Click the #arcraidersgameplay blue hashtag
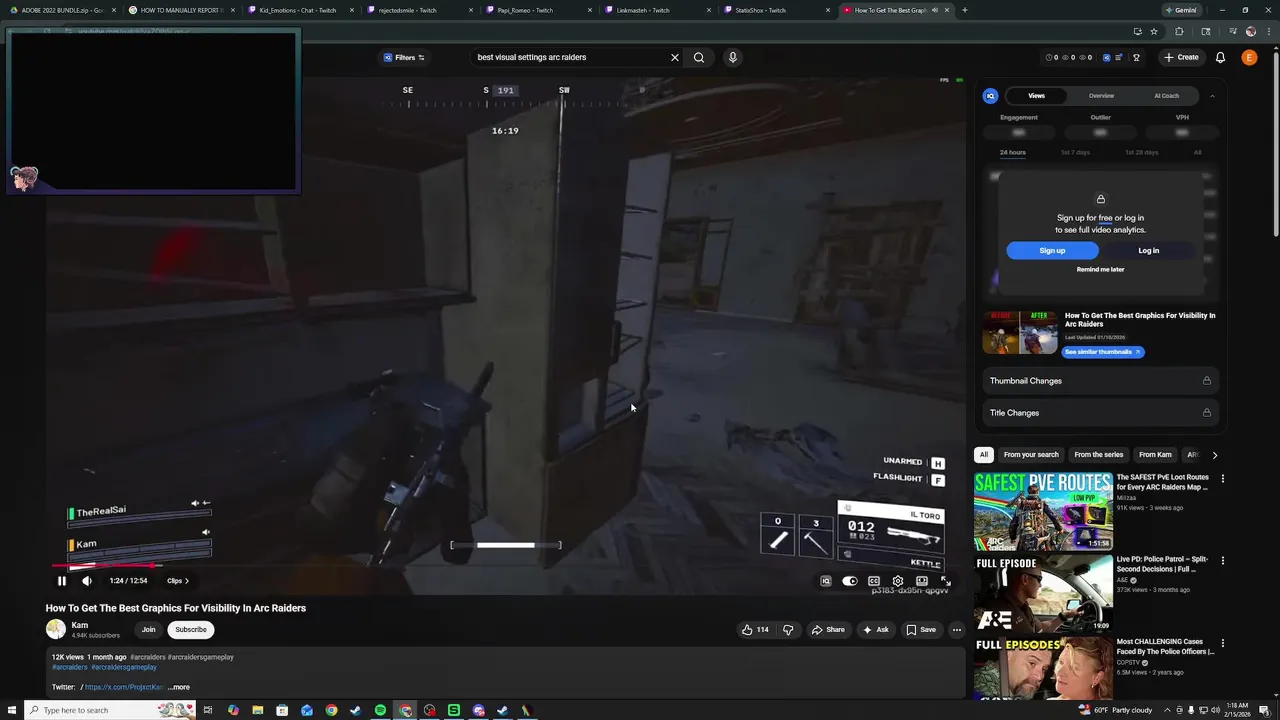The width and height of the screenshot is (1280, 720). pos(124,667)
